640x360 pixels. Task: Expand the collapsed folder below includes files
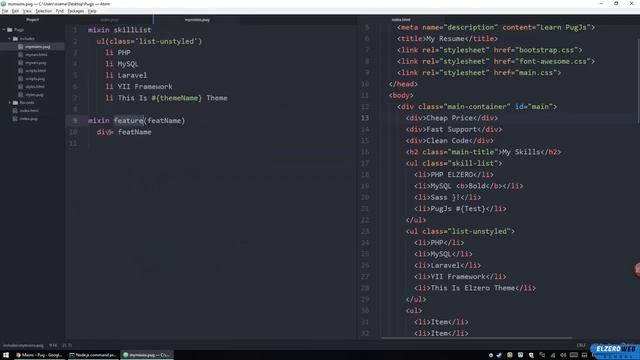[9, 103]
